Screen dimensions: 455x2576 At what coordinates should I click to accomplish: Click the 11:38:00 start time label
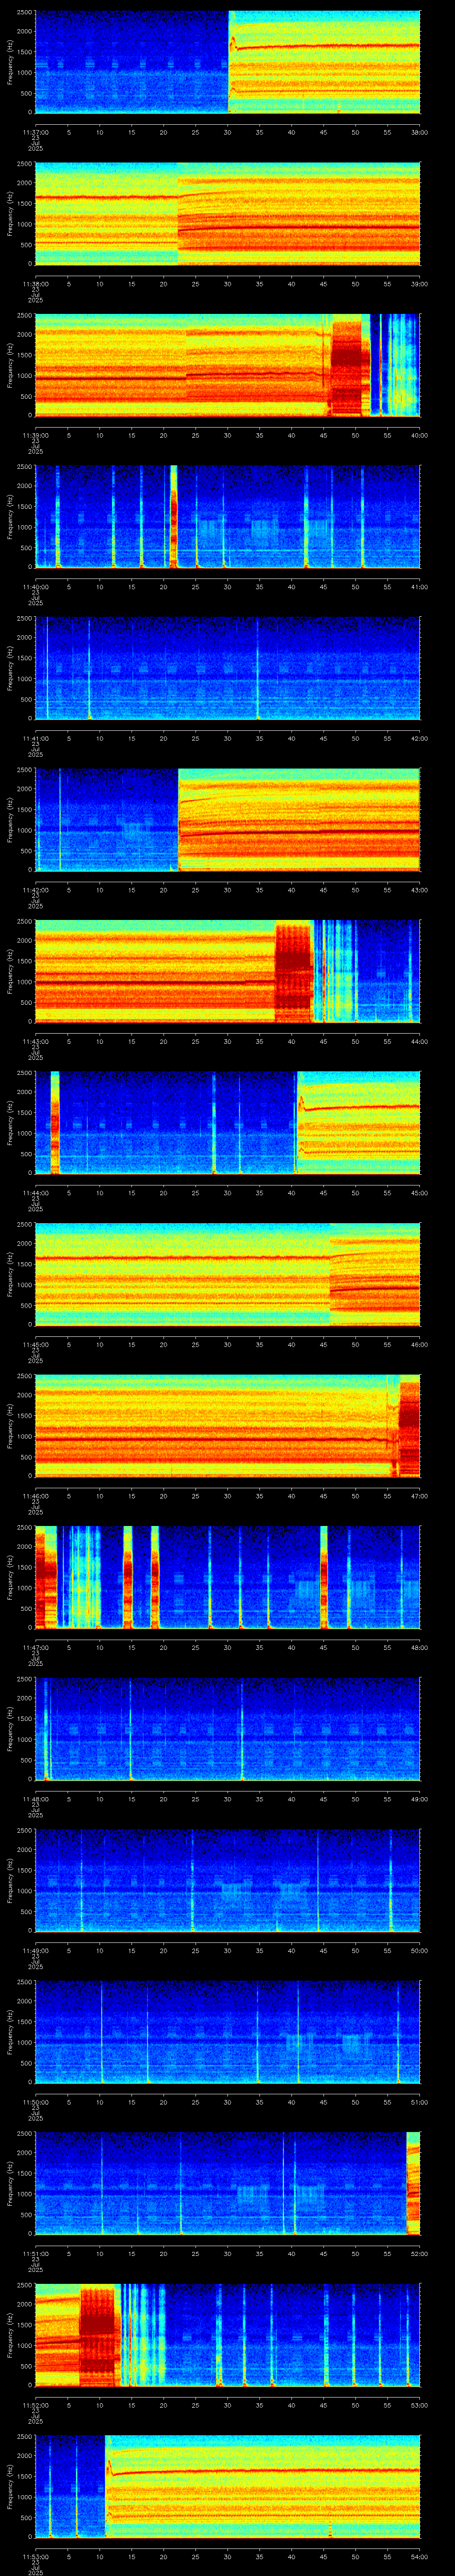point(35,284)
